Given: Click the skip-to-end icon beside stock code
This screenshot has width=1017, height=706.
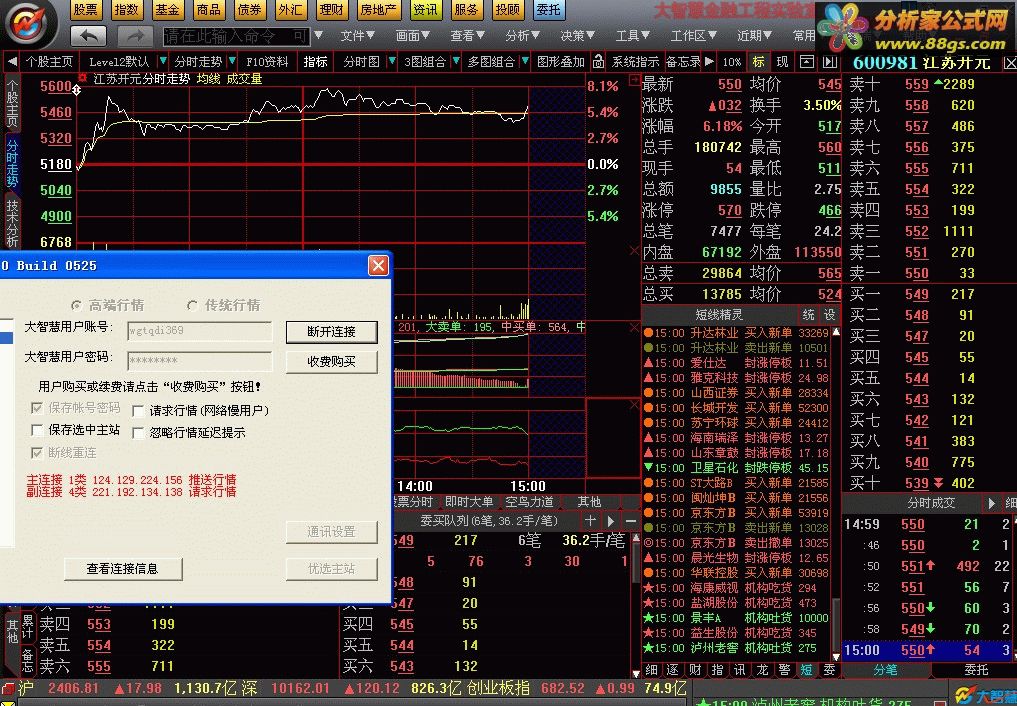Looking at the screenshot, I should point(830,62).
